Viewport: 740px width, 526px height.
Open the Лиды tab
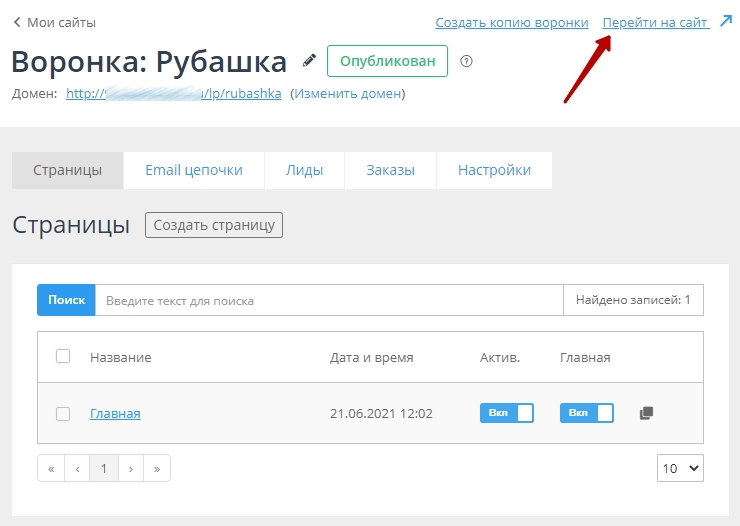(x=304, y=170)
